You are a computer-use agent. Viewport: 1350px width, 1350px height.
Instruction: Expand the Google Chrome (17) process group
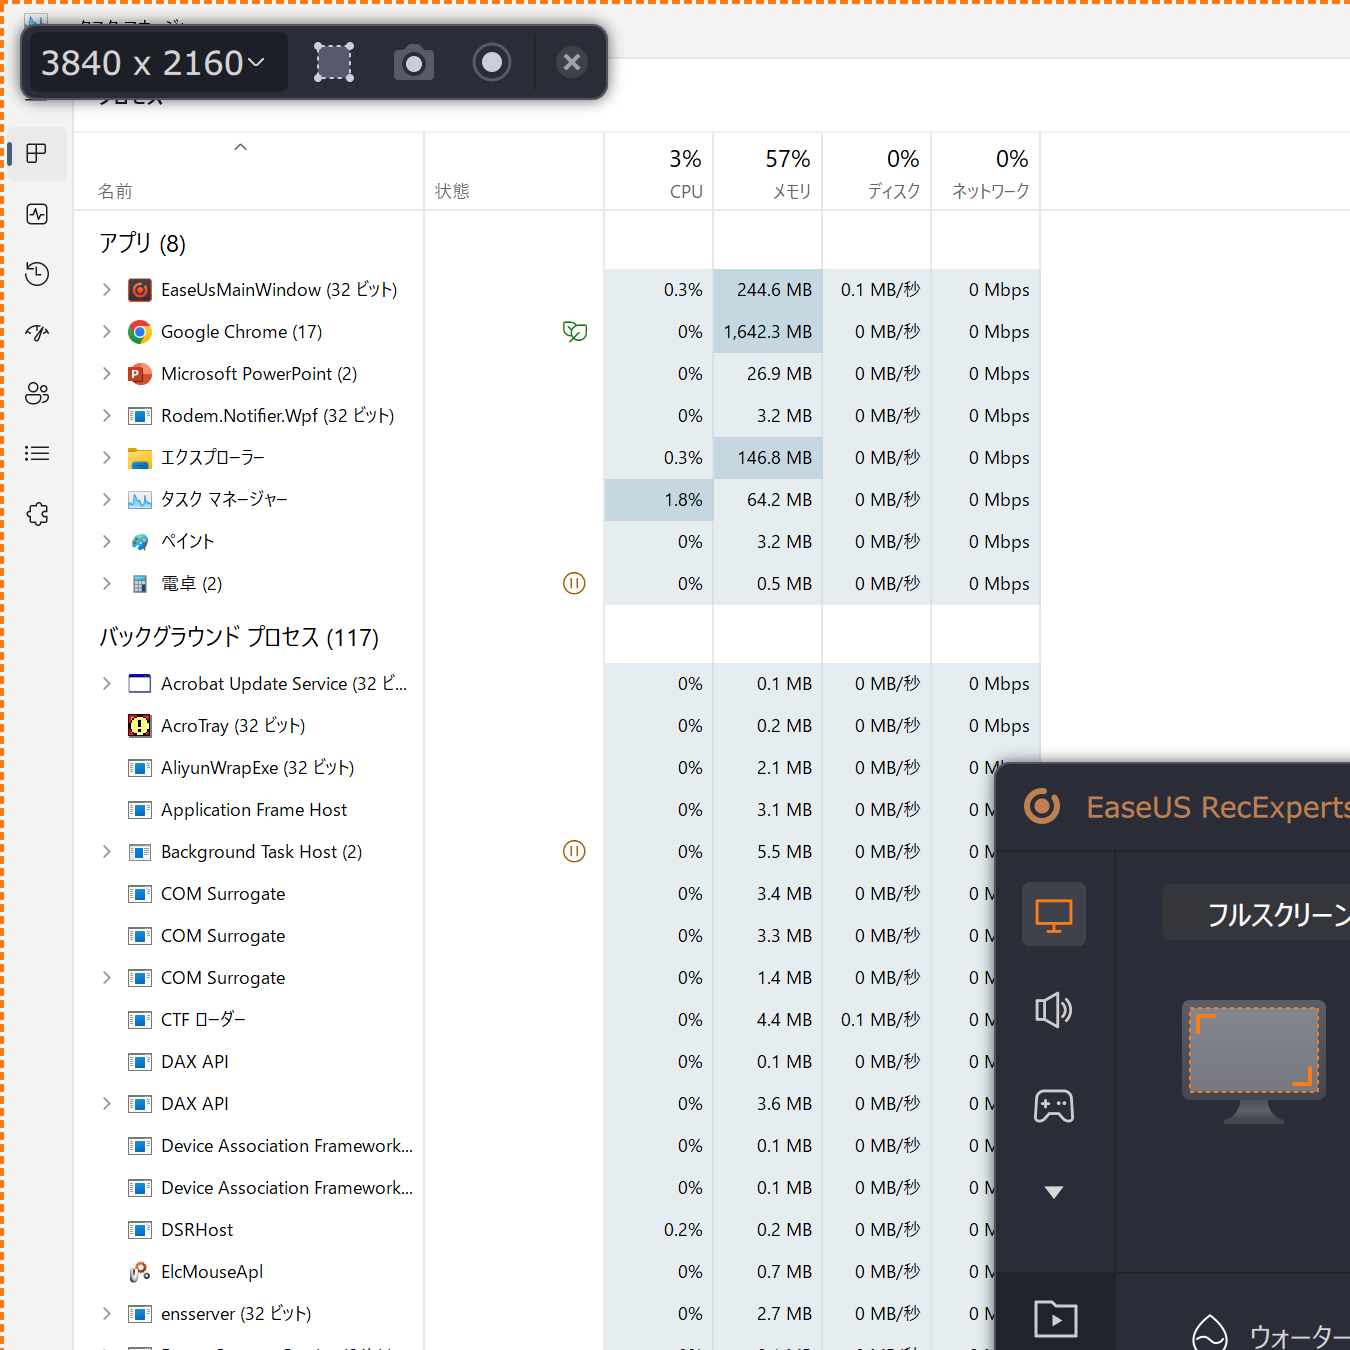pos(107,332)
